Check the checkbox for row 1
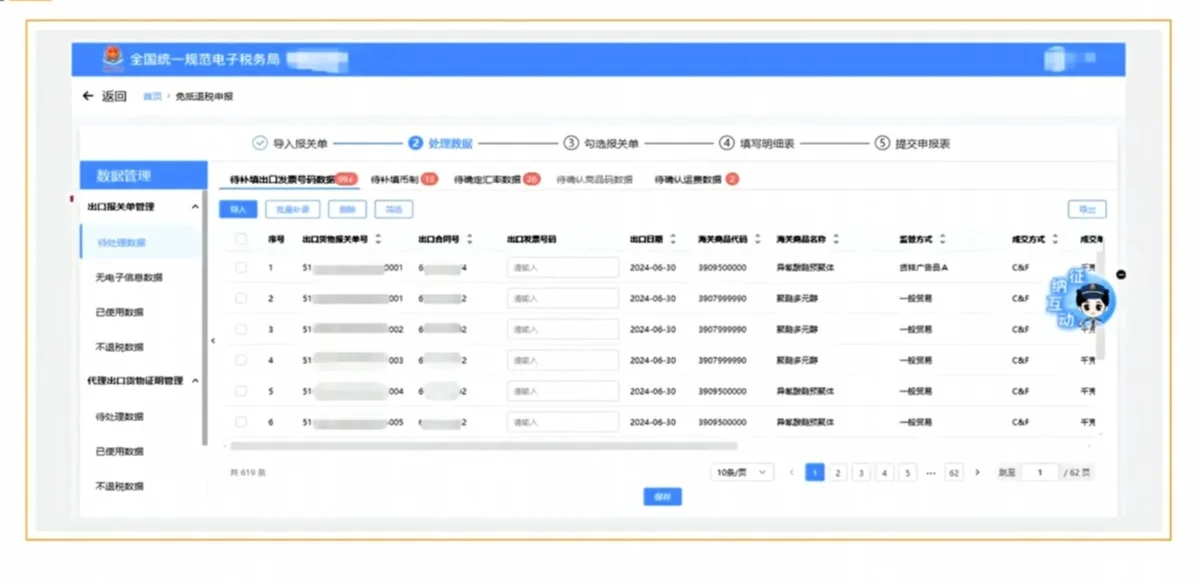Viewport: 1199px width, 583px height. [241, 267]
